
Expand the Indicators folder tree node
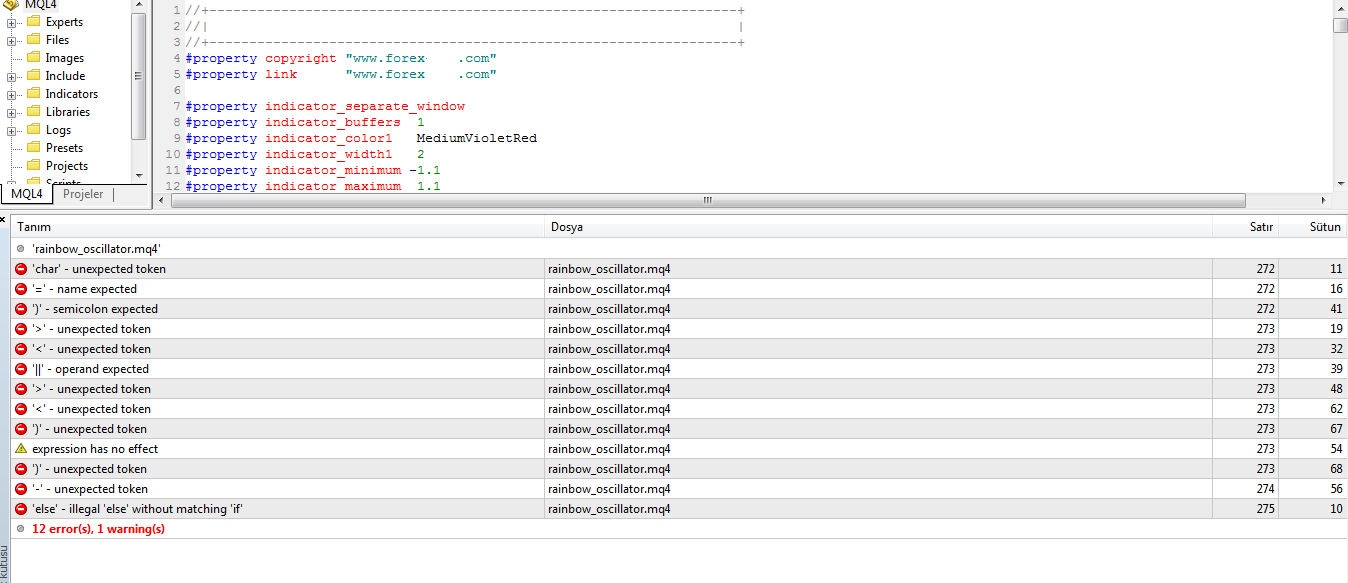[x=12, y=94]
